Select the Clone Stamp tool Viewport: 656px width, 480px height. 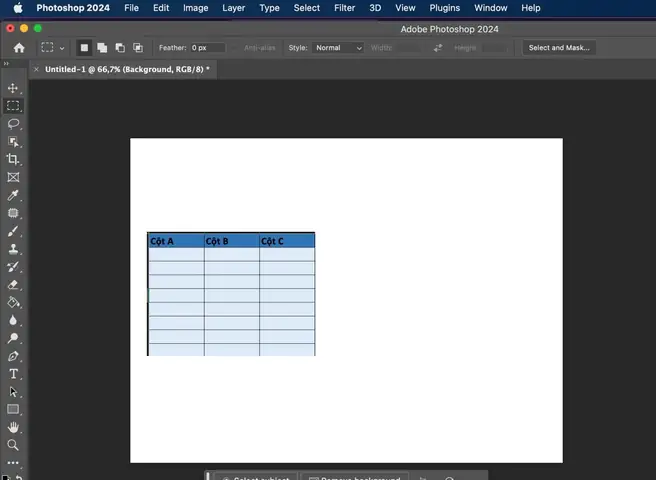point(13,249)
